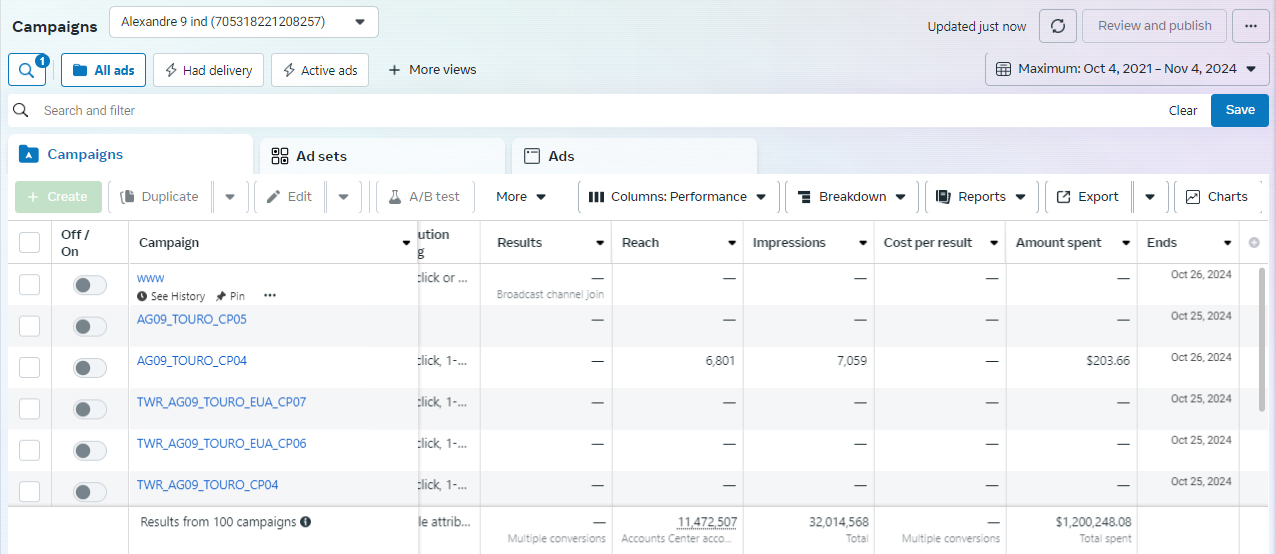1276x554 pixels.
Task: Expand the Breakdown dropdown
Action: tap(851, 197)
